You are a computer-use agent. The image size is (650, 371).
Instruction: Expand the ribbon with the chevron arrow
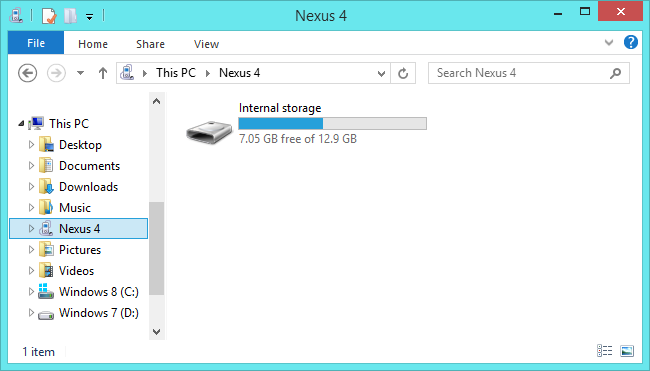(609, 42)
